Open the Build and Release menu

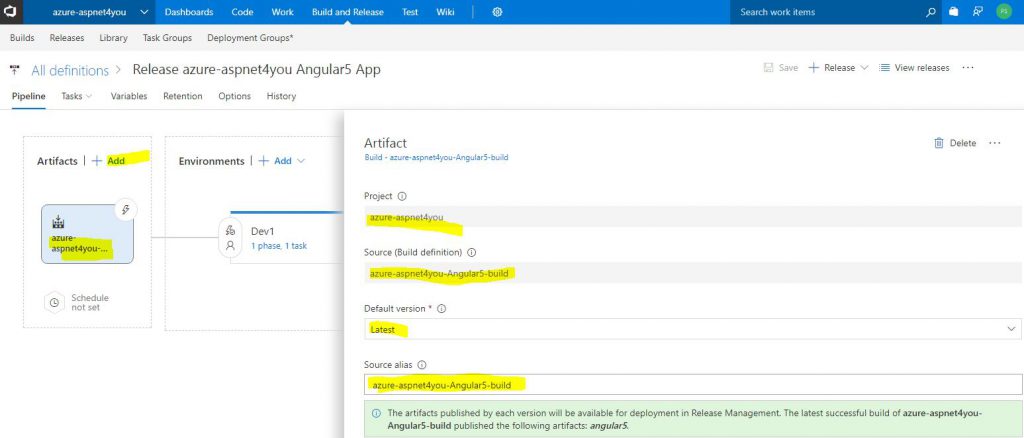click(x=347, y=12)
